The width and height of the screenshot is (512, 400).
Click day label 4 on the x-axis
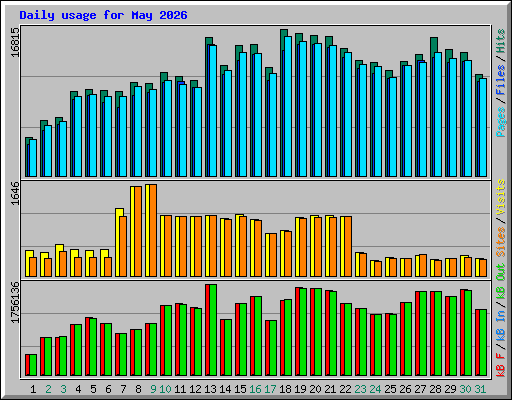coord(78,389)
